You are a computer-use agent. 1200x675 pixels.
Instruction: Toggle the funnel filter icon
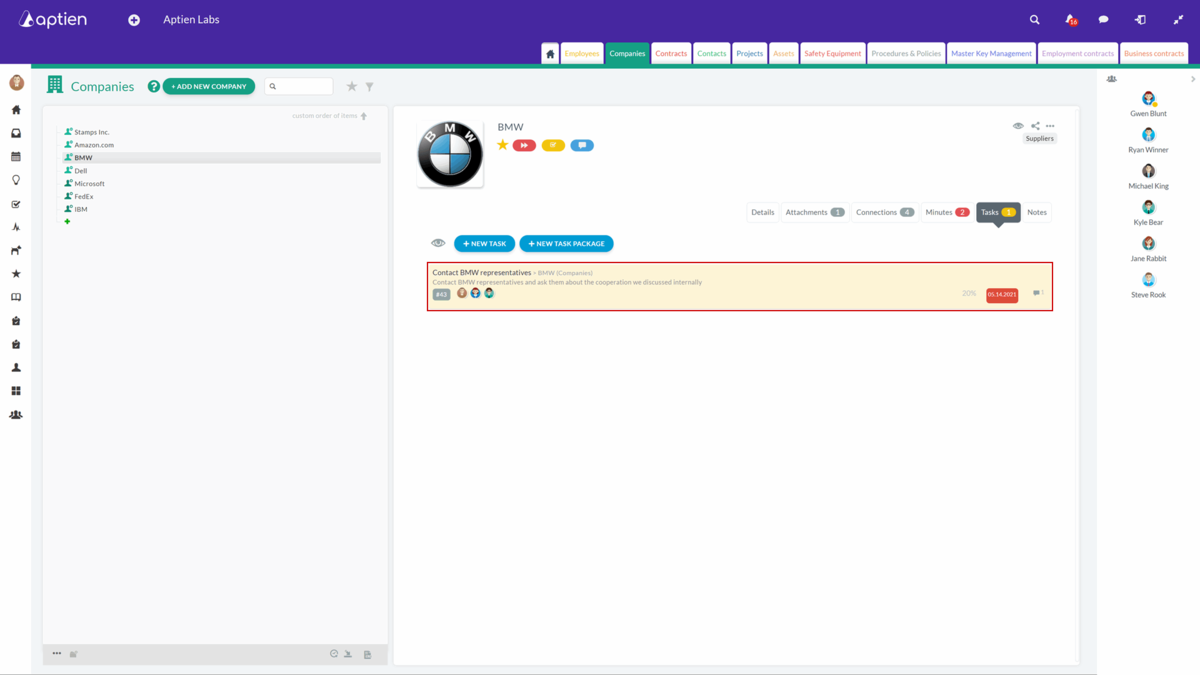pos(369,87)
